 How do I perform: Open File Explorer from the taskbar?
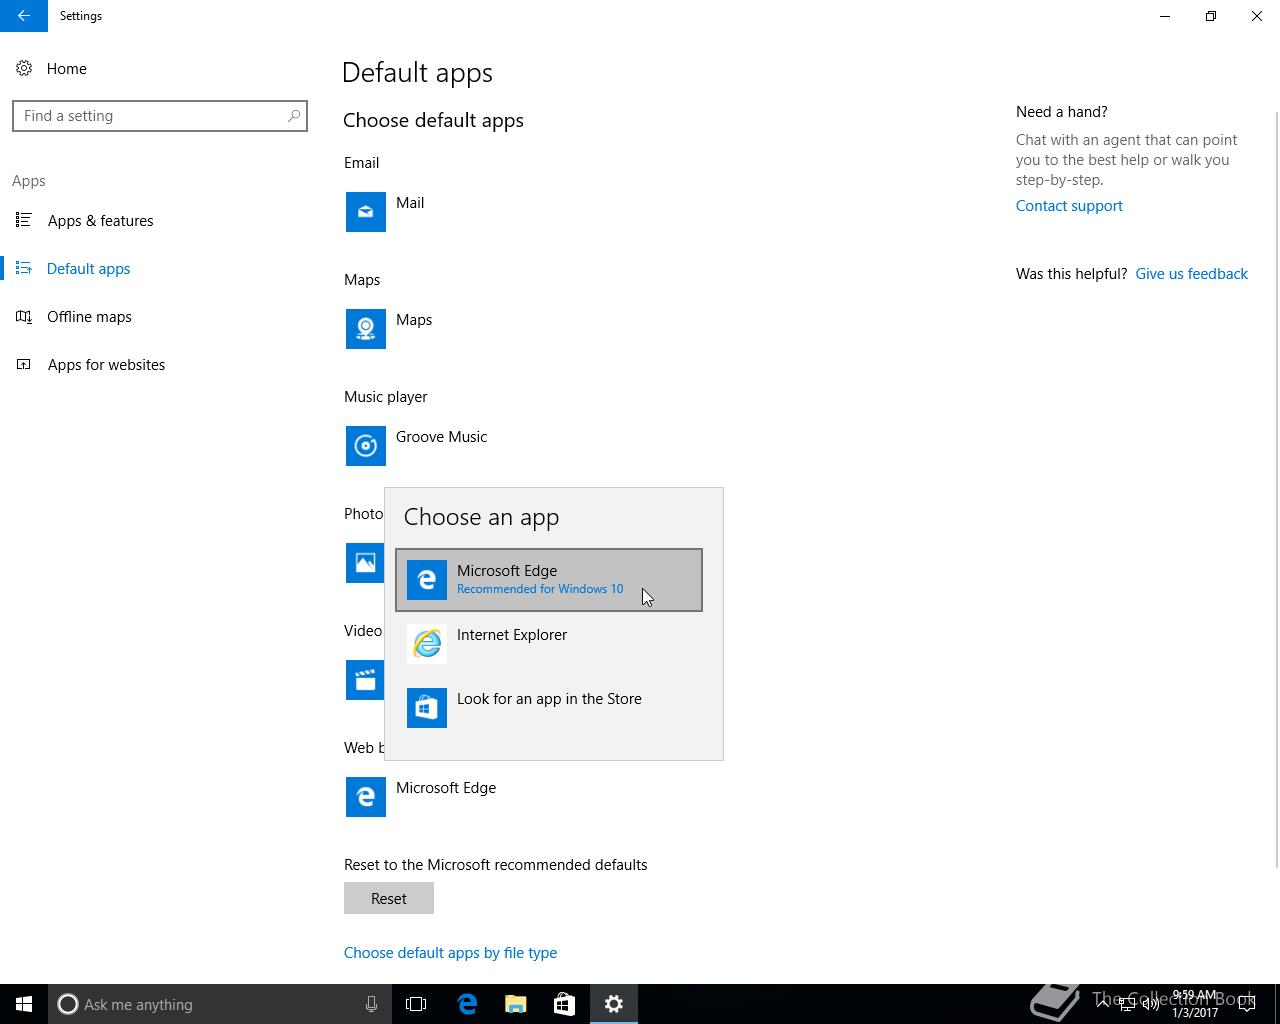516,1004
